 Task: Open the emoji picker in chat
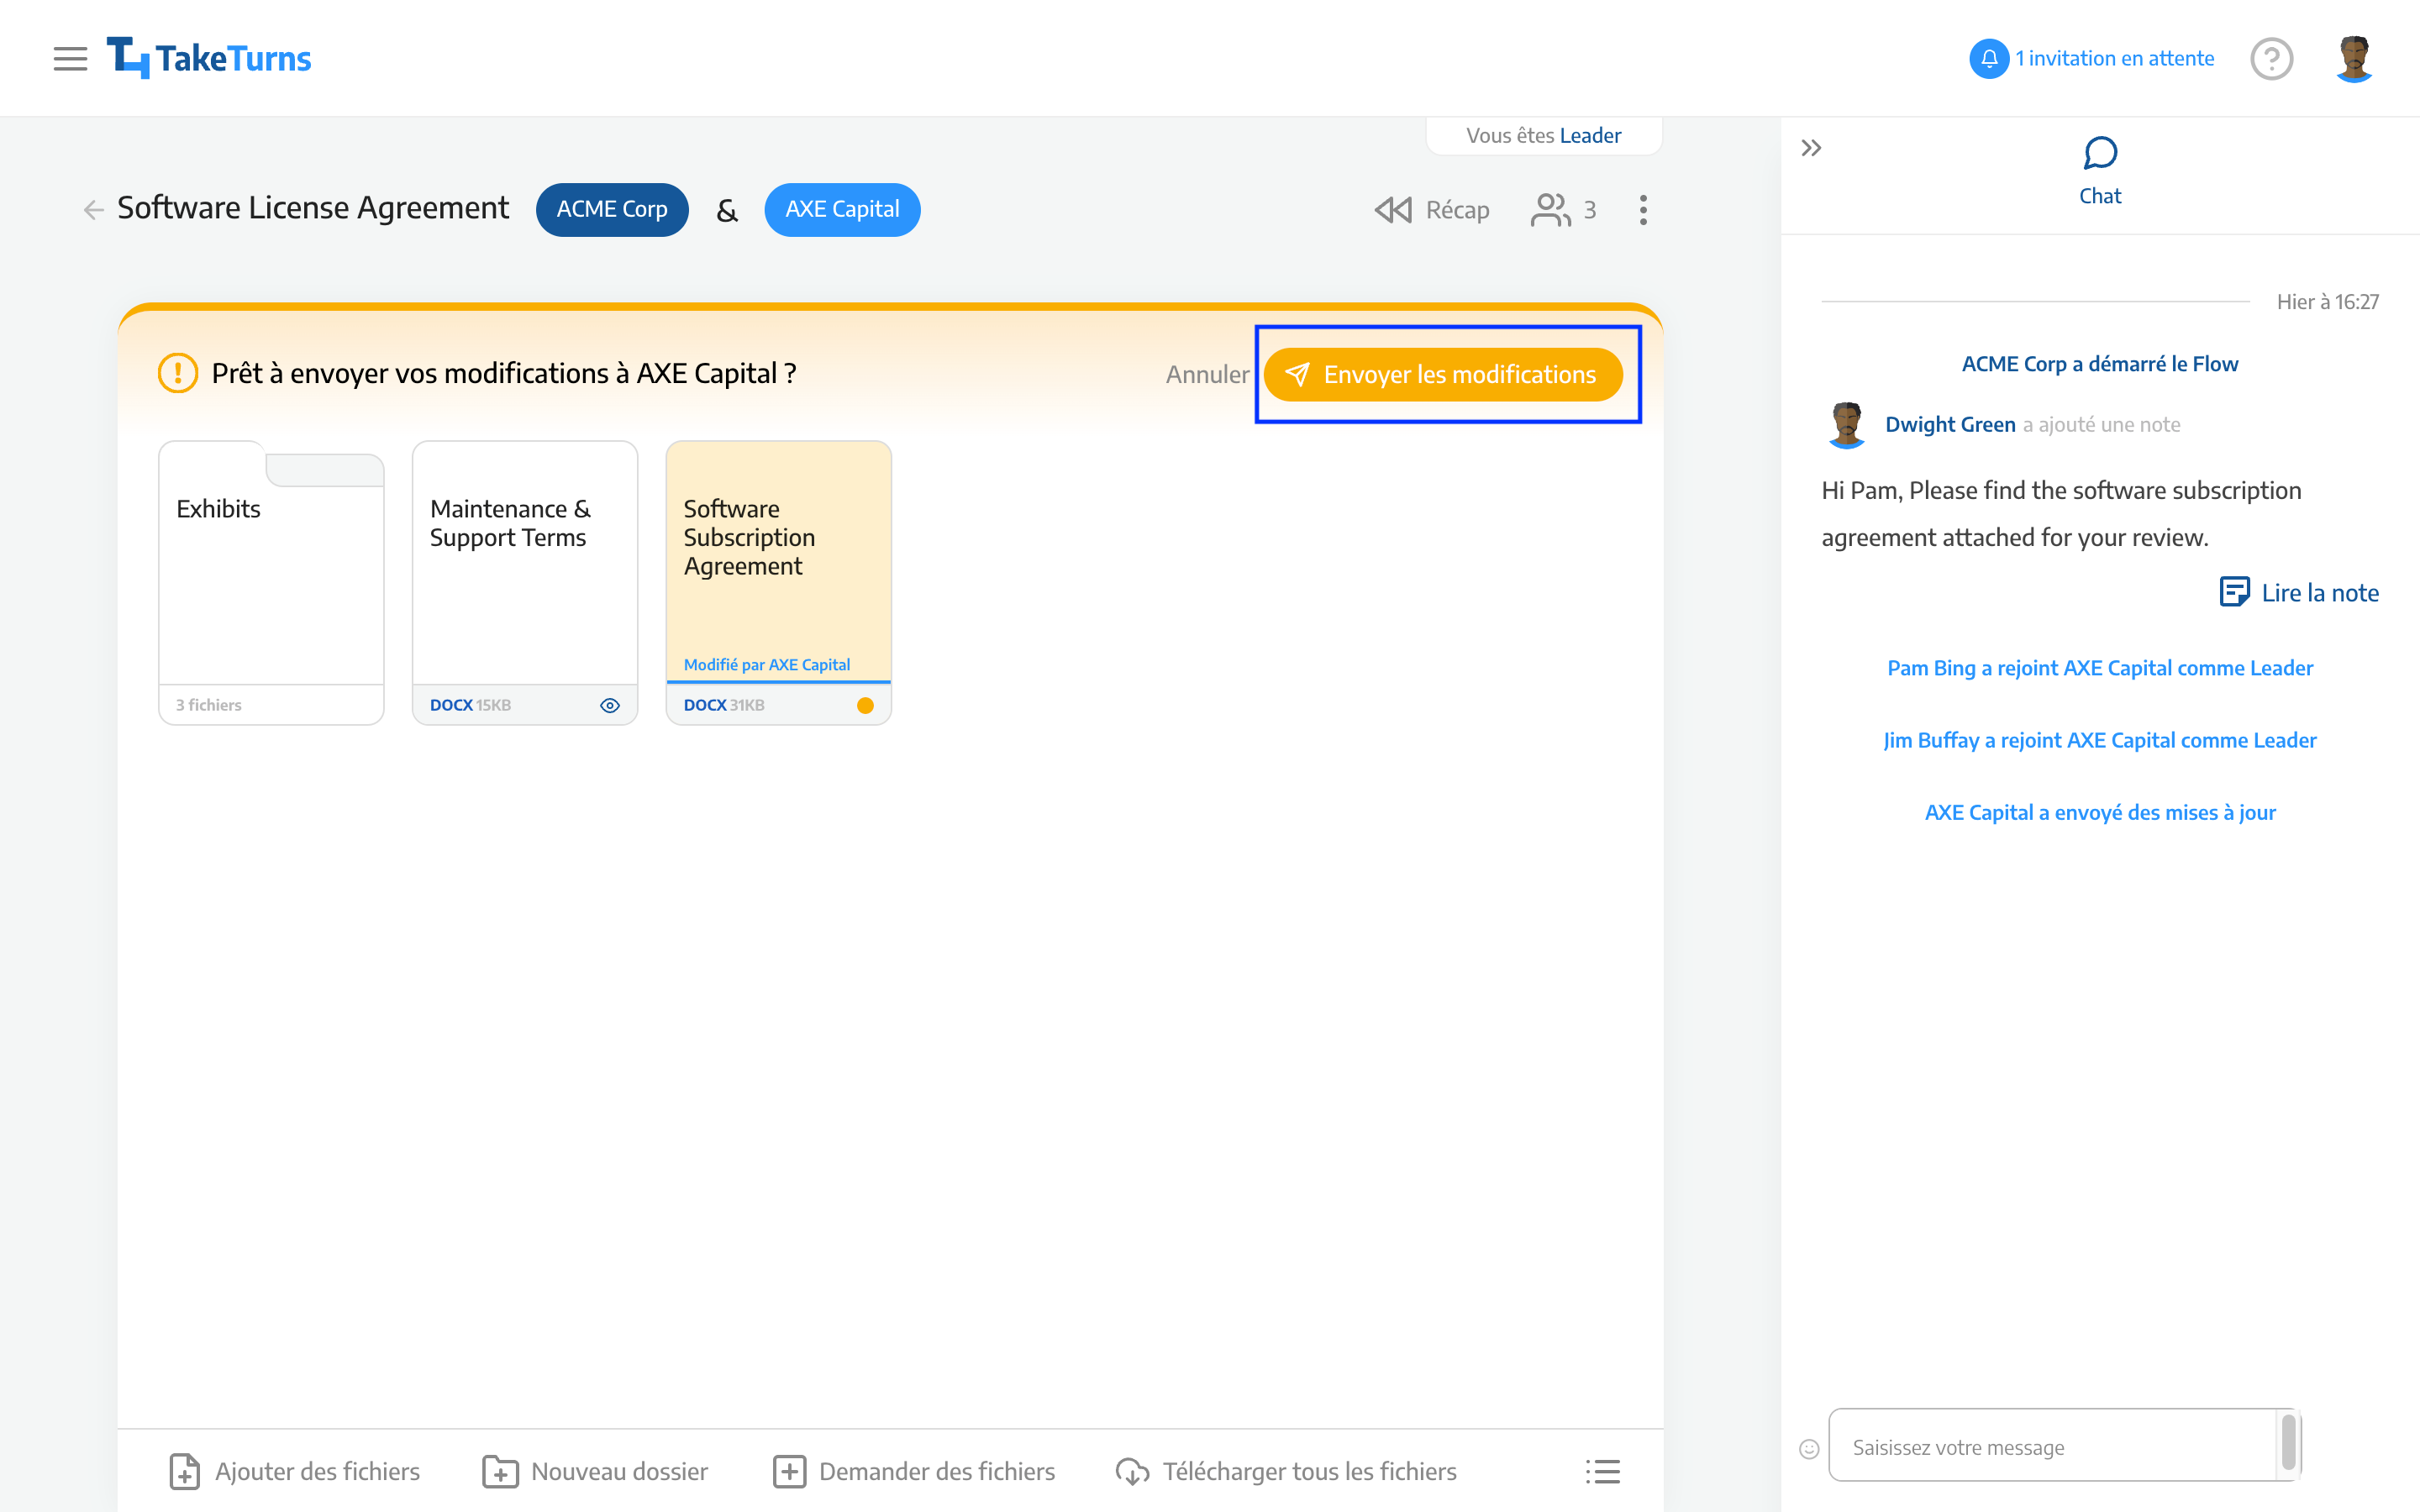[x=1808, y=1448]
